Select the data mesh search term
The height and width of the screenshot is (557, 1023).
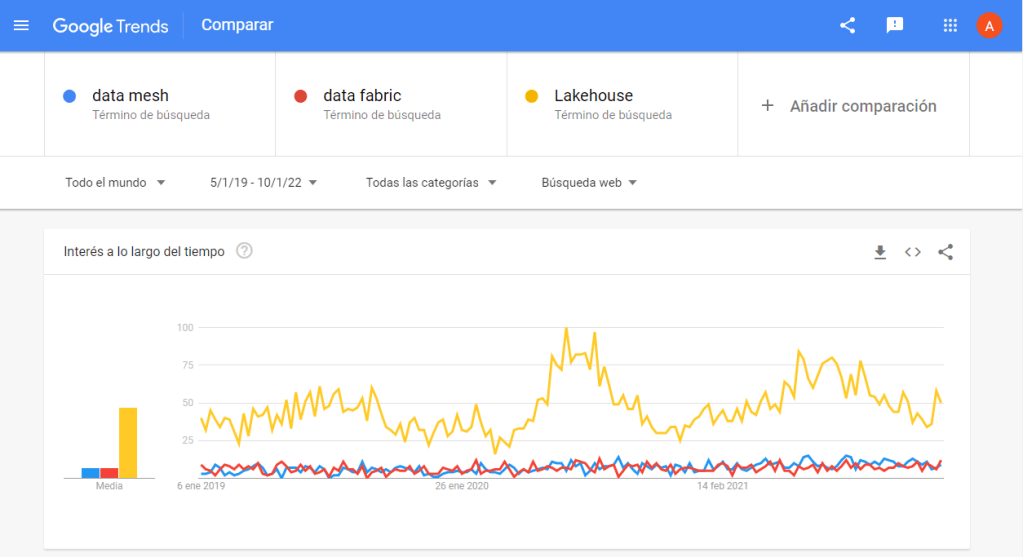130,96
